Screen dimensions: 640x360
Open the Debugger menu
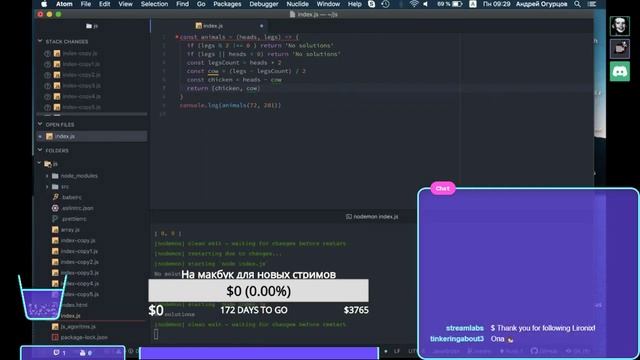[264, 4]
